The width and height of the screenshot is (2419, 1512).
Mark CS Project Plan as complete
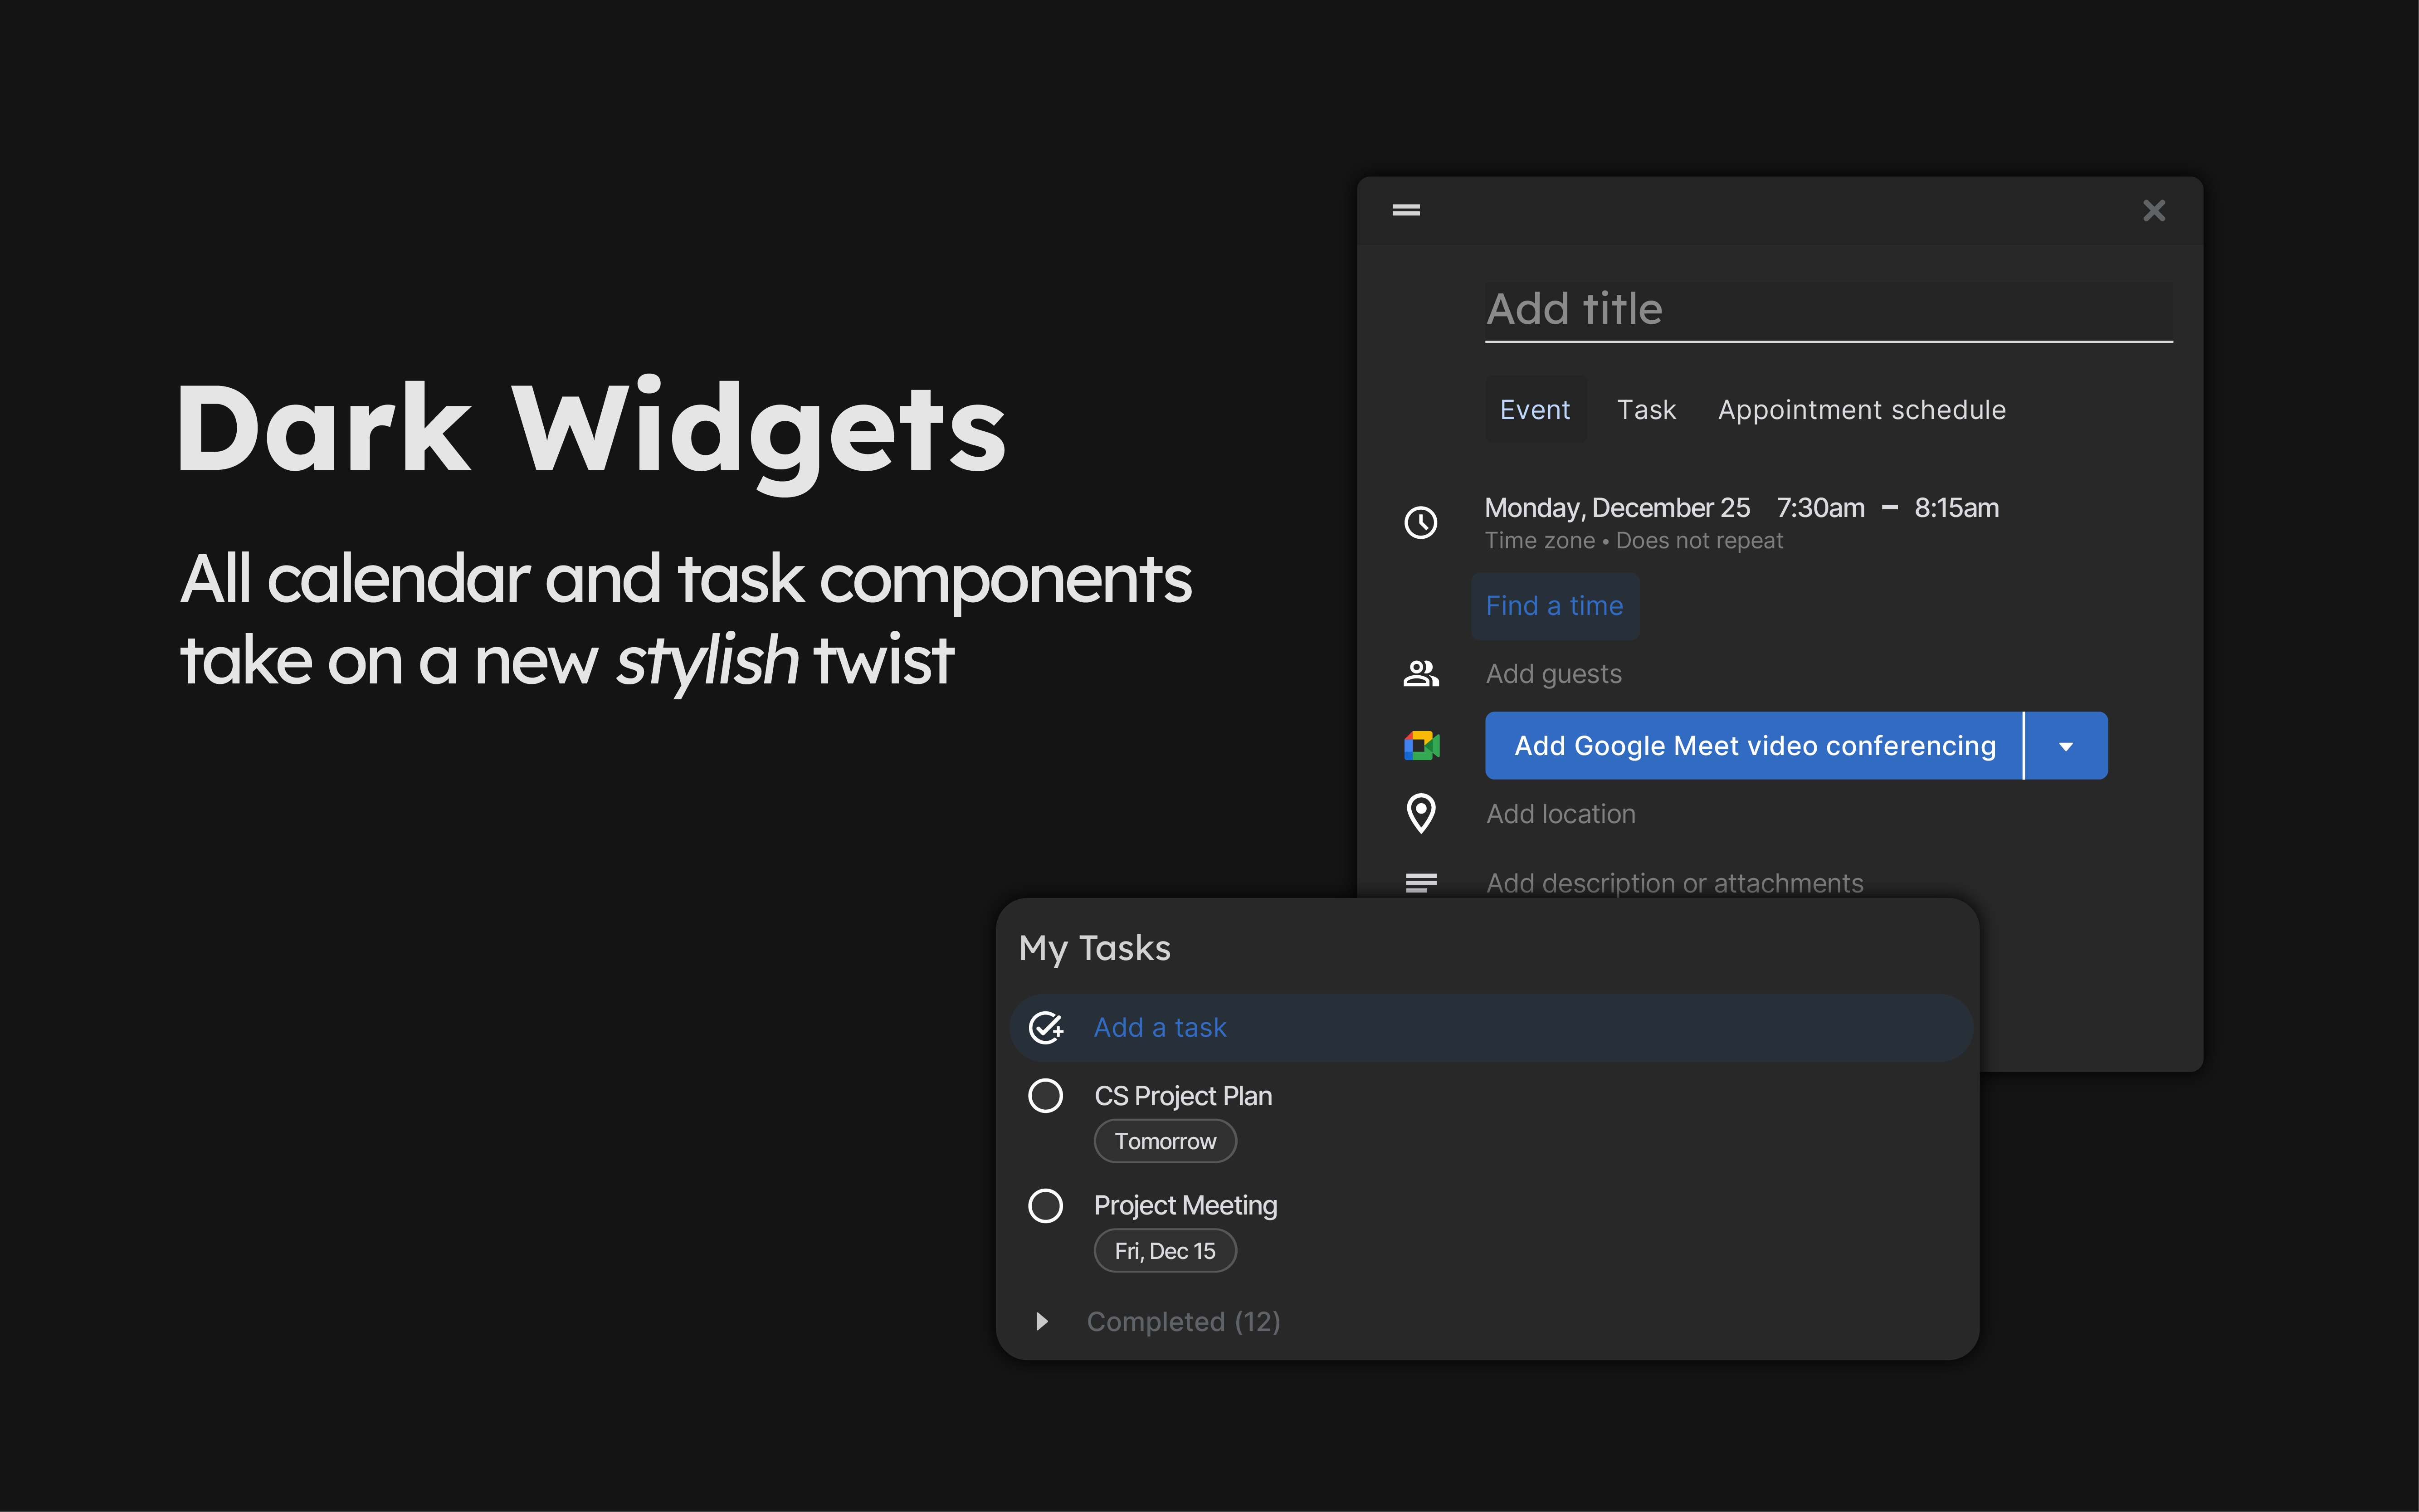[x=1045, y=1096]
